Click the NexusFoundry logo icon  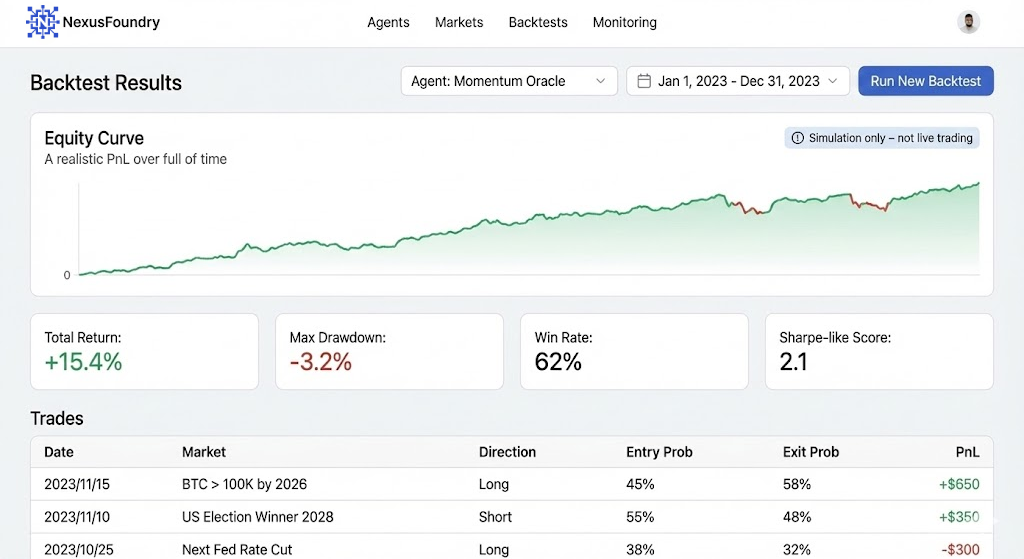click(42, 22)
